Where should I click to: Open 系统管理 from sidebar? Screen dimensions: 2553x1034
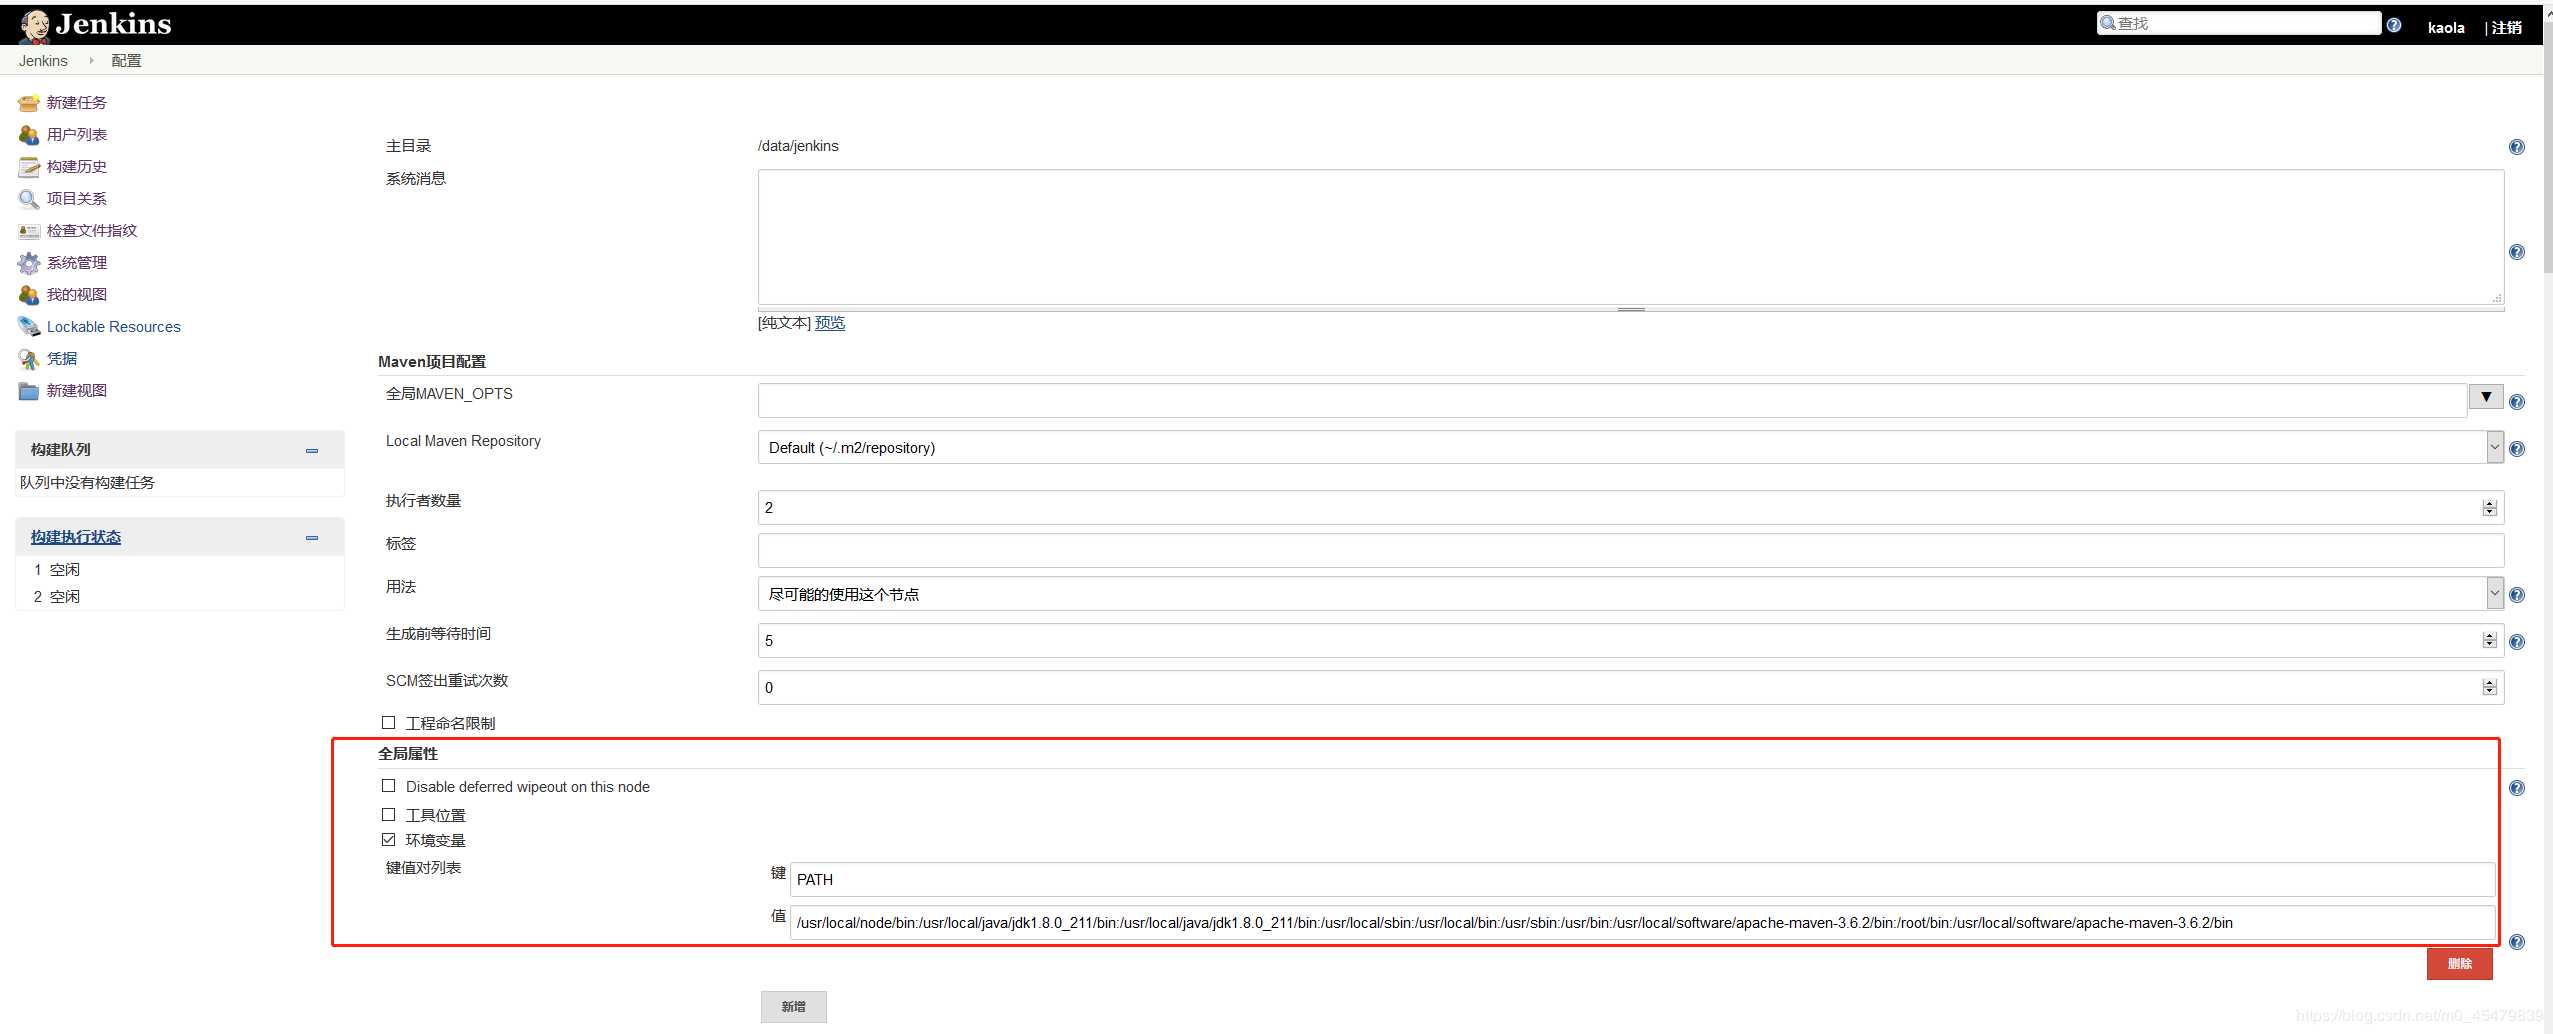pyautogui.click(x=76, y=263)
